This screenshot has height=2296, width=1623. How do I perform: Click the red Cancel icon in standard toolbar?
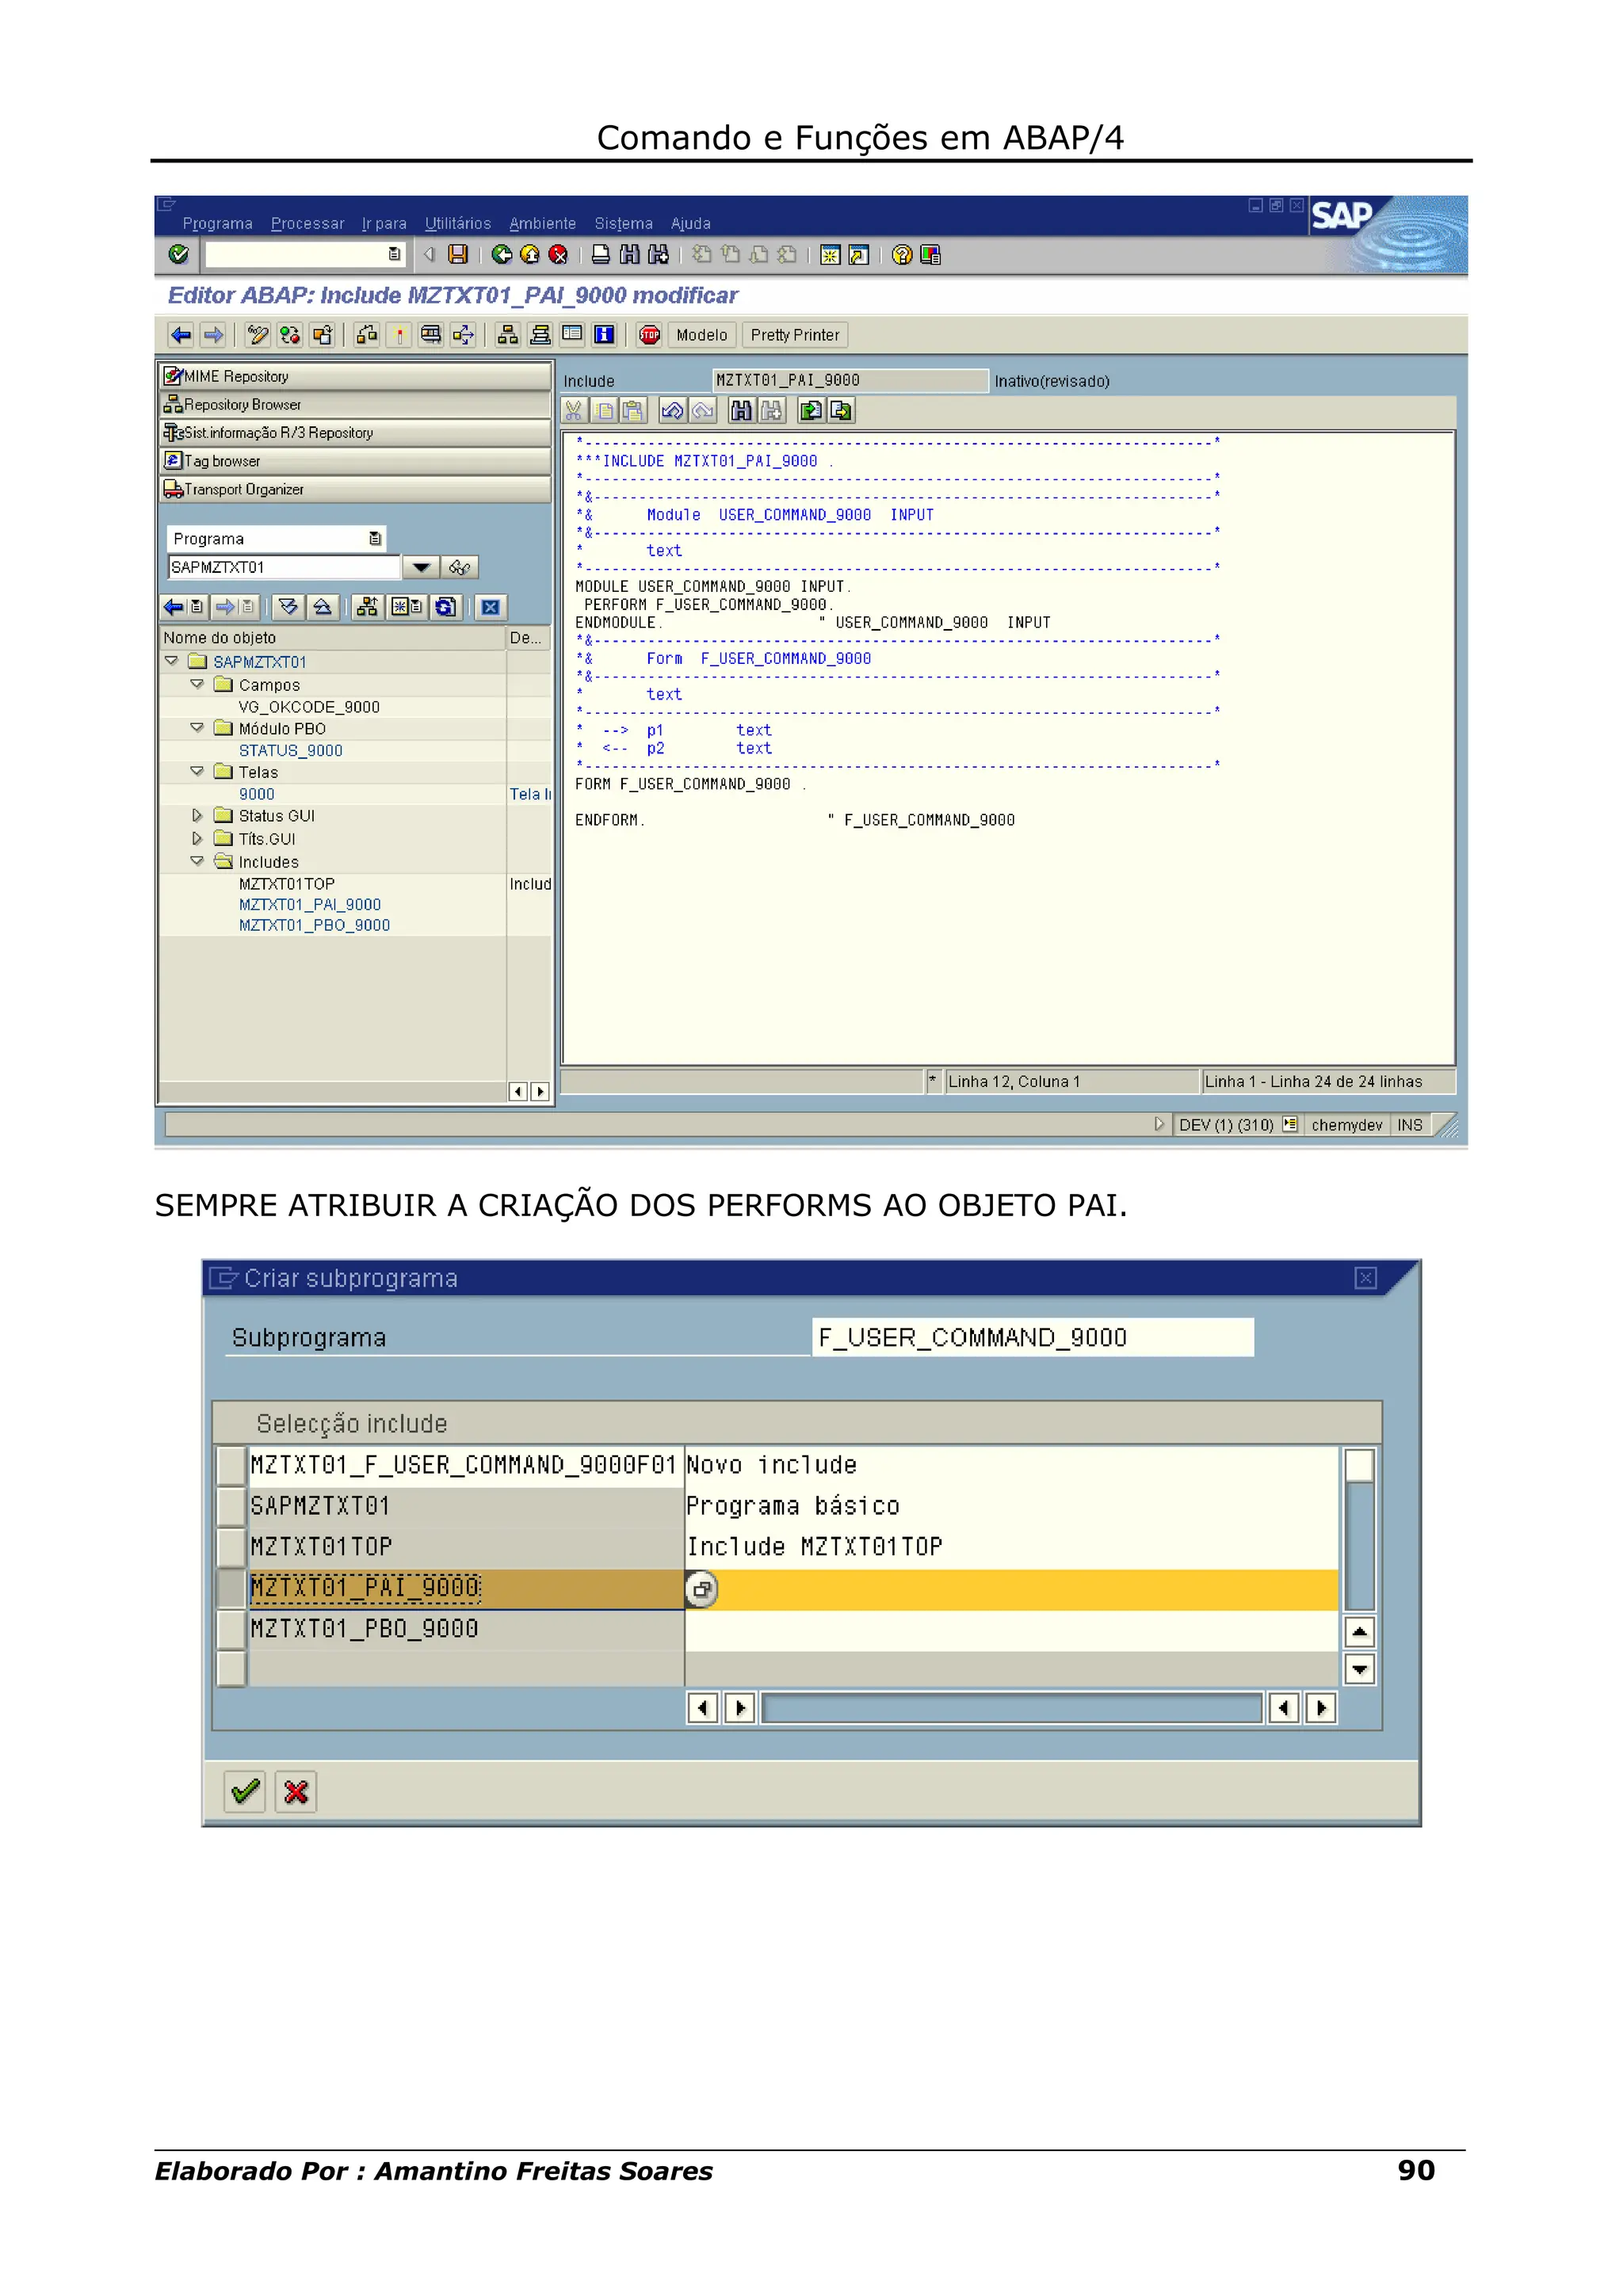pos(558,255)
